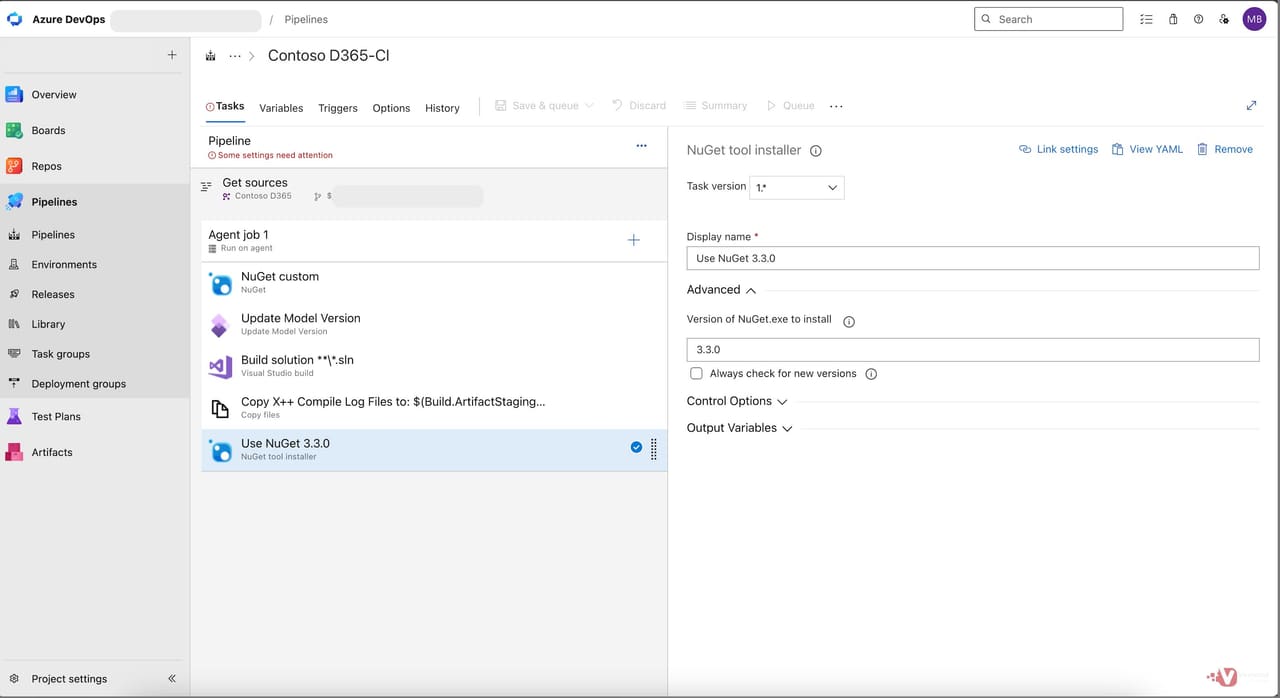Screen dimensions: 1280x698
Task: Toggle full screen expand icon
Action: (x=1251, y=105)
